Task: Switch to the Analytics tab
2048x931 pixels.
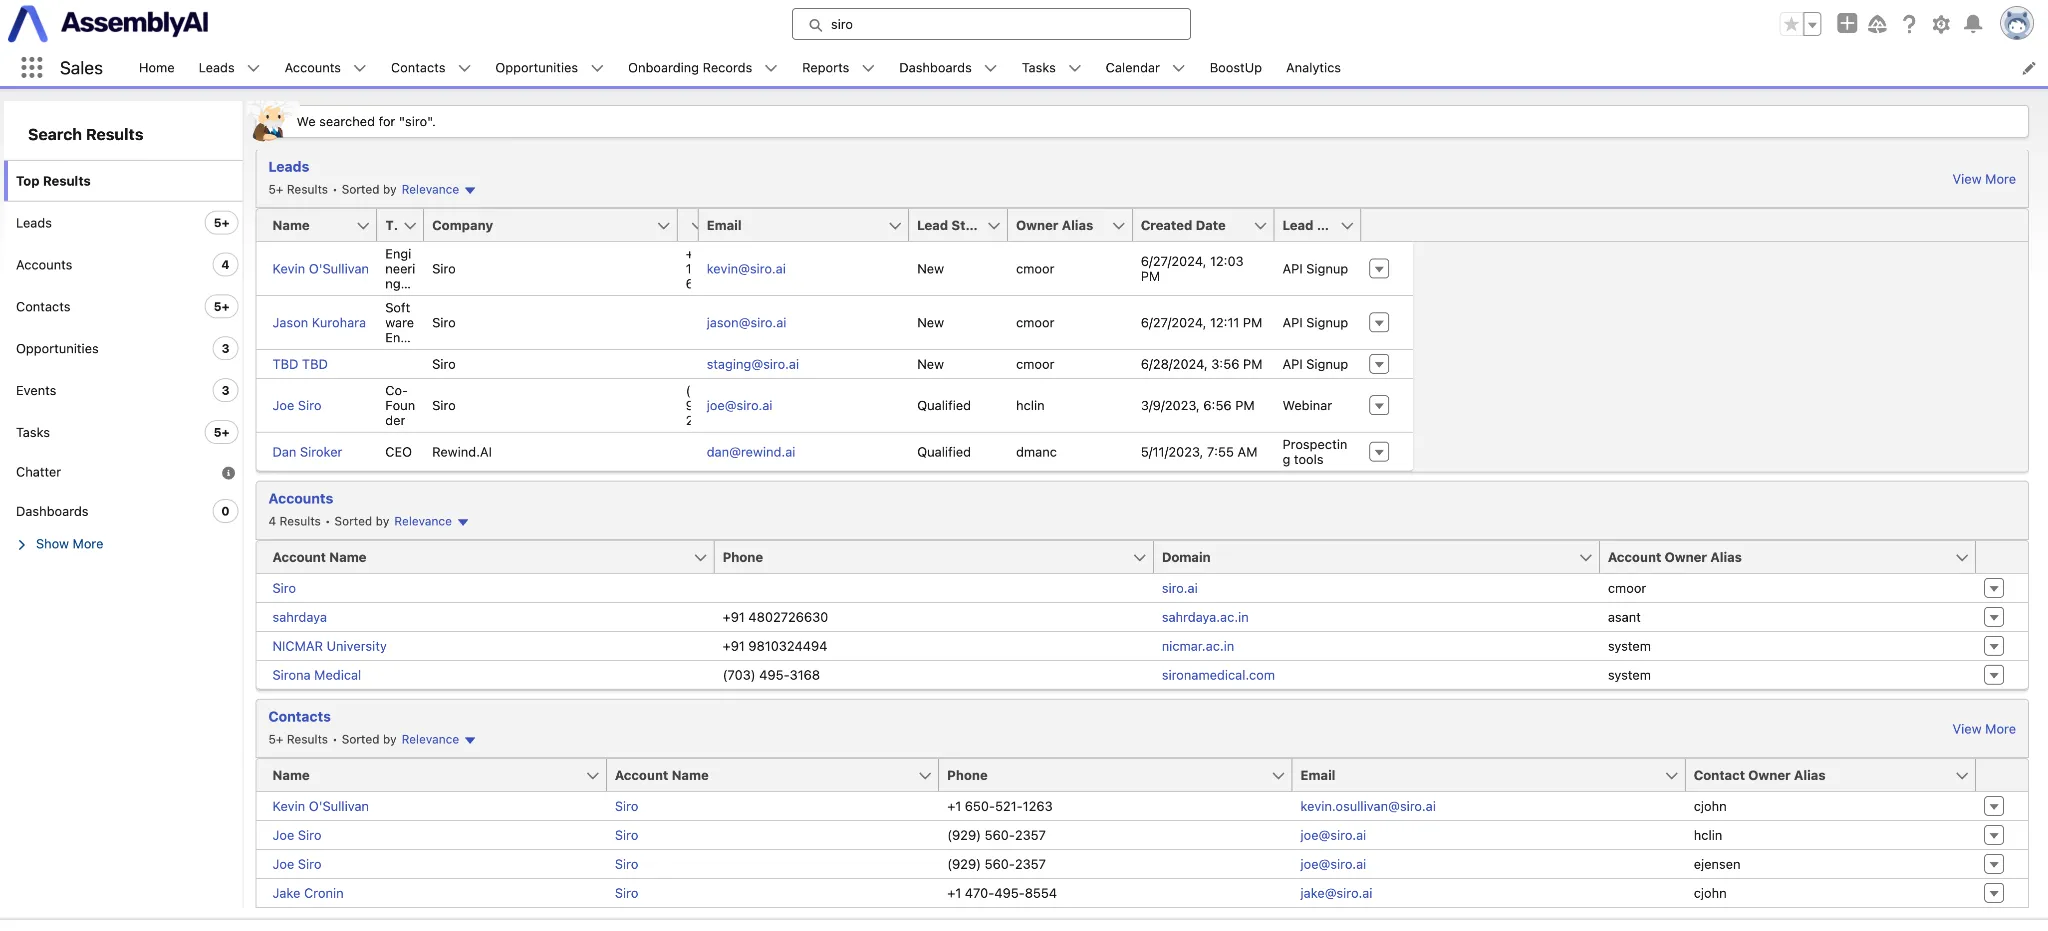Action: tap(1312, 68)
